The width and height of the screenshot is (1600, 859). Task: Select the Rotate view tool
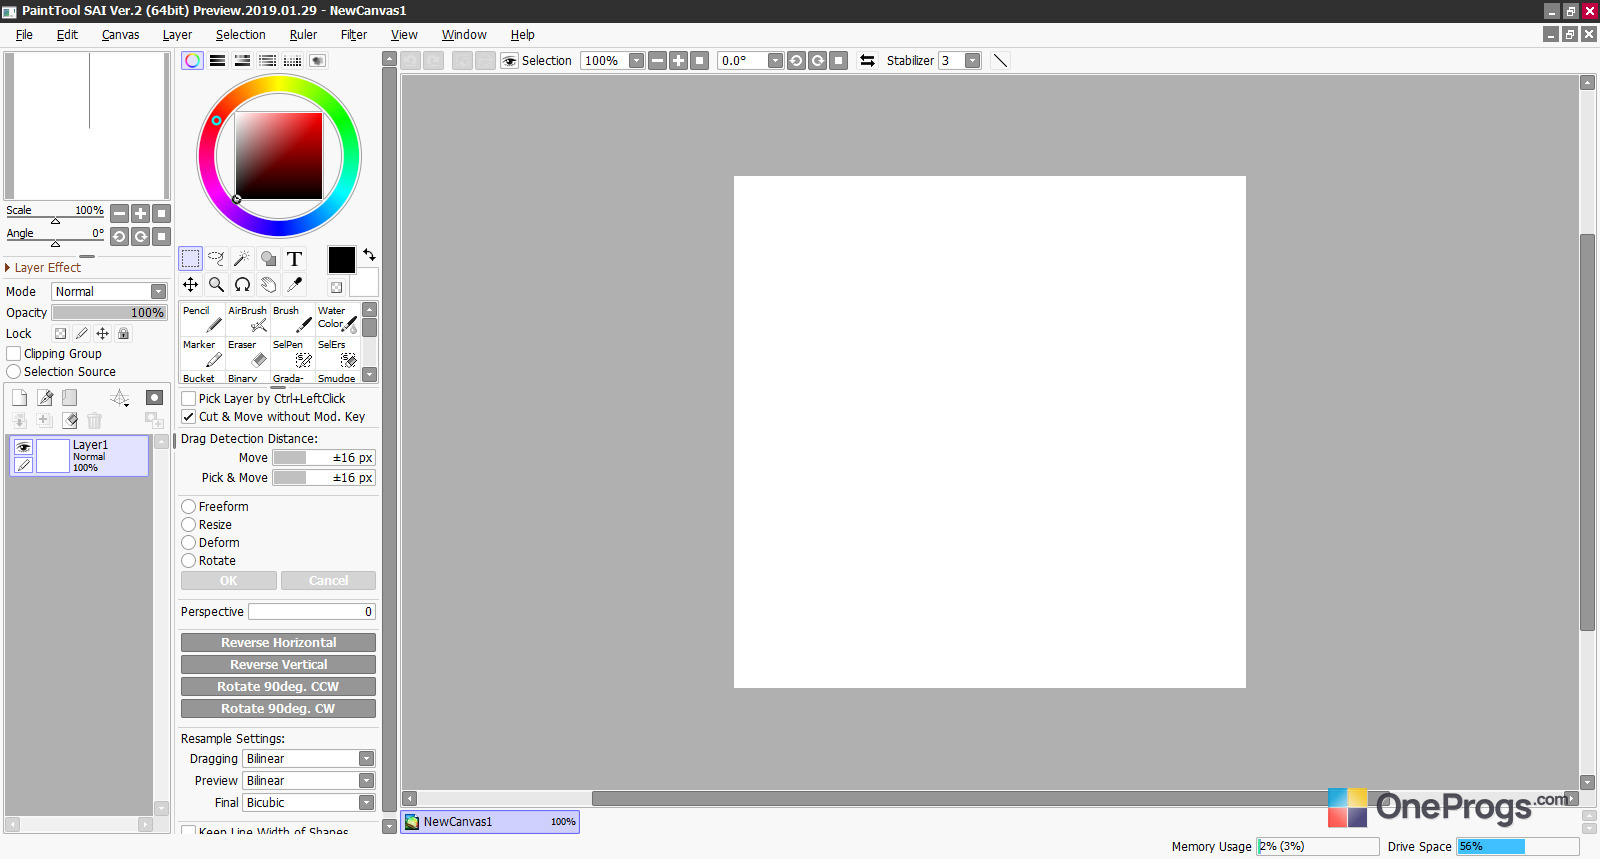tap(242, 285)
